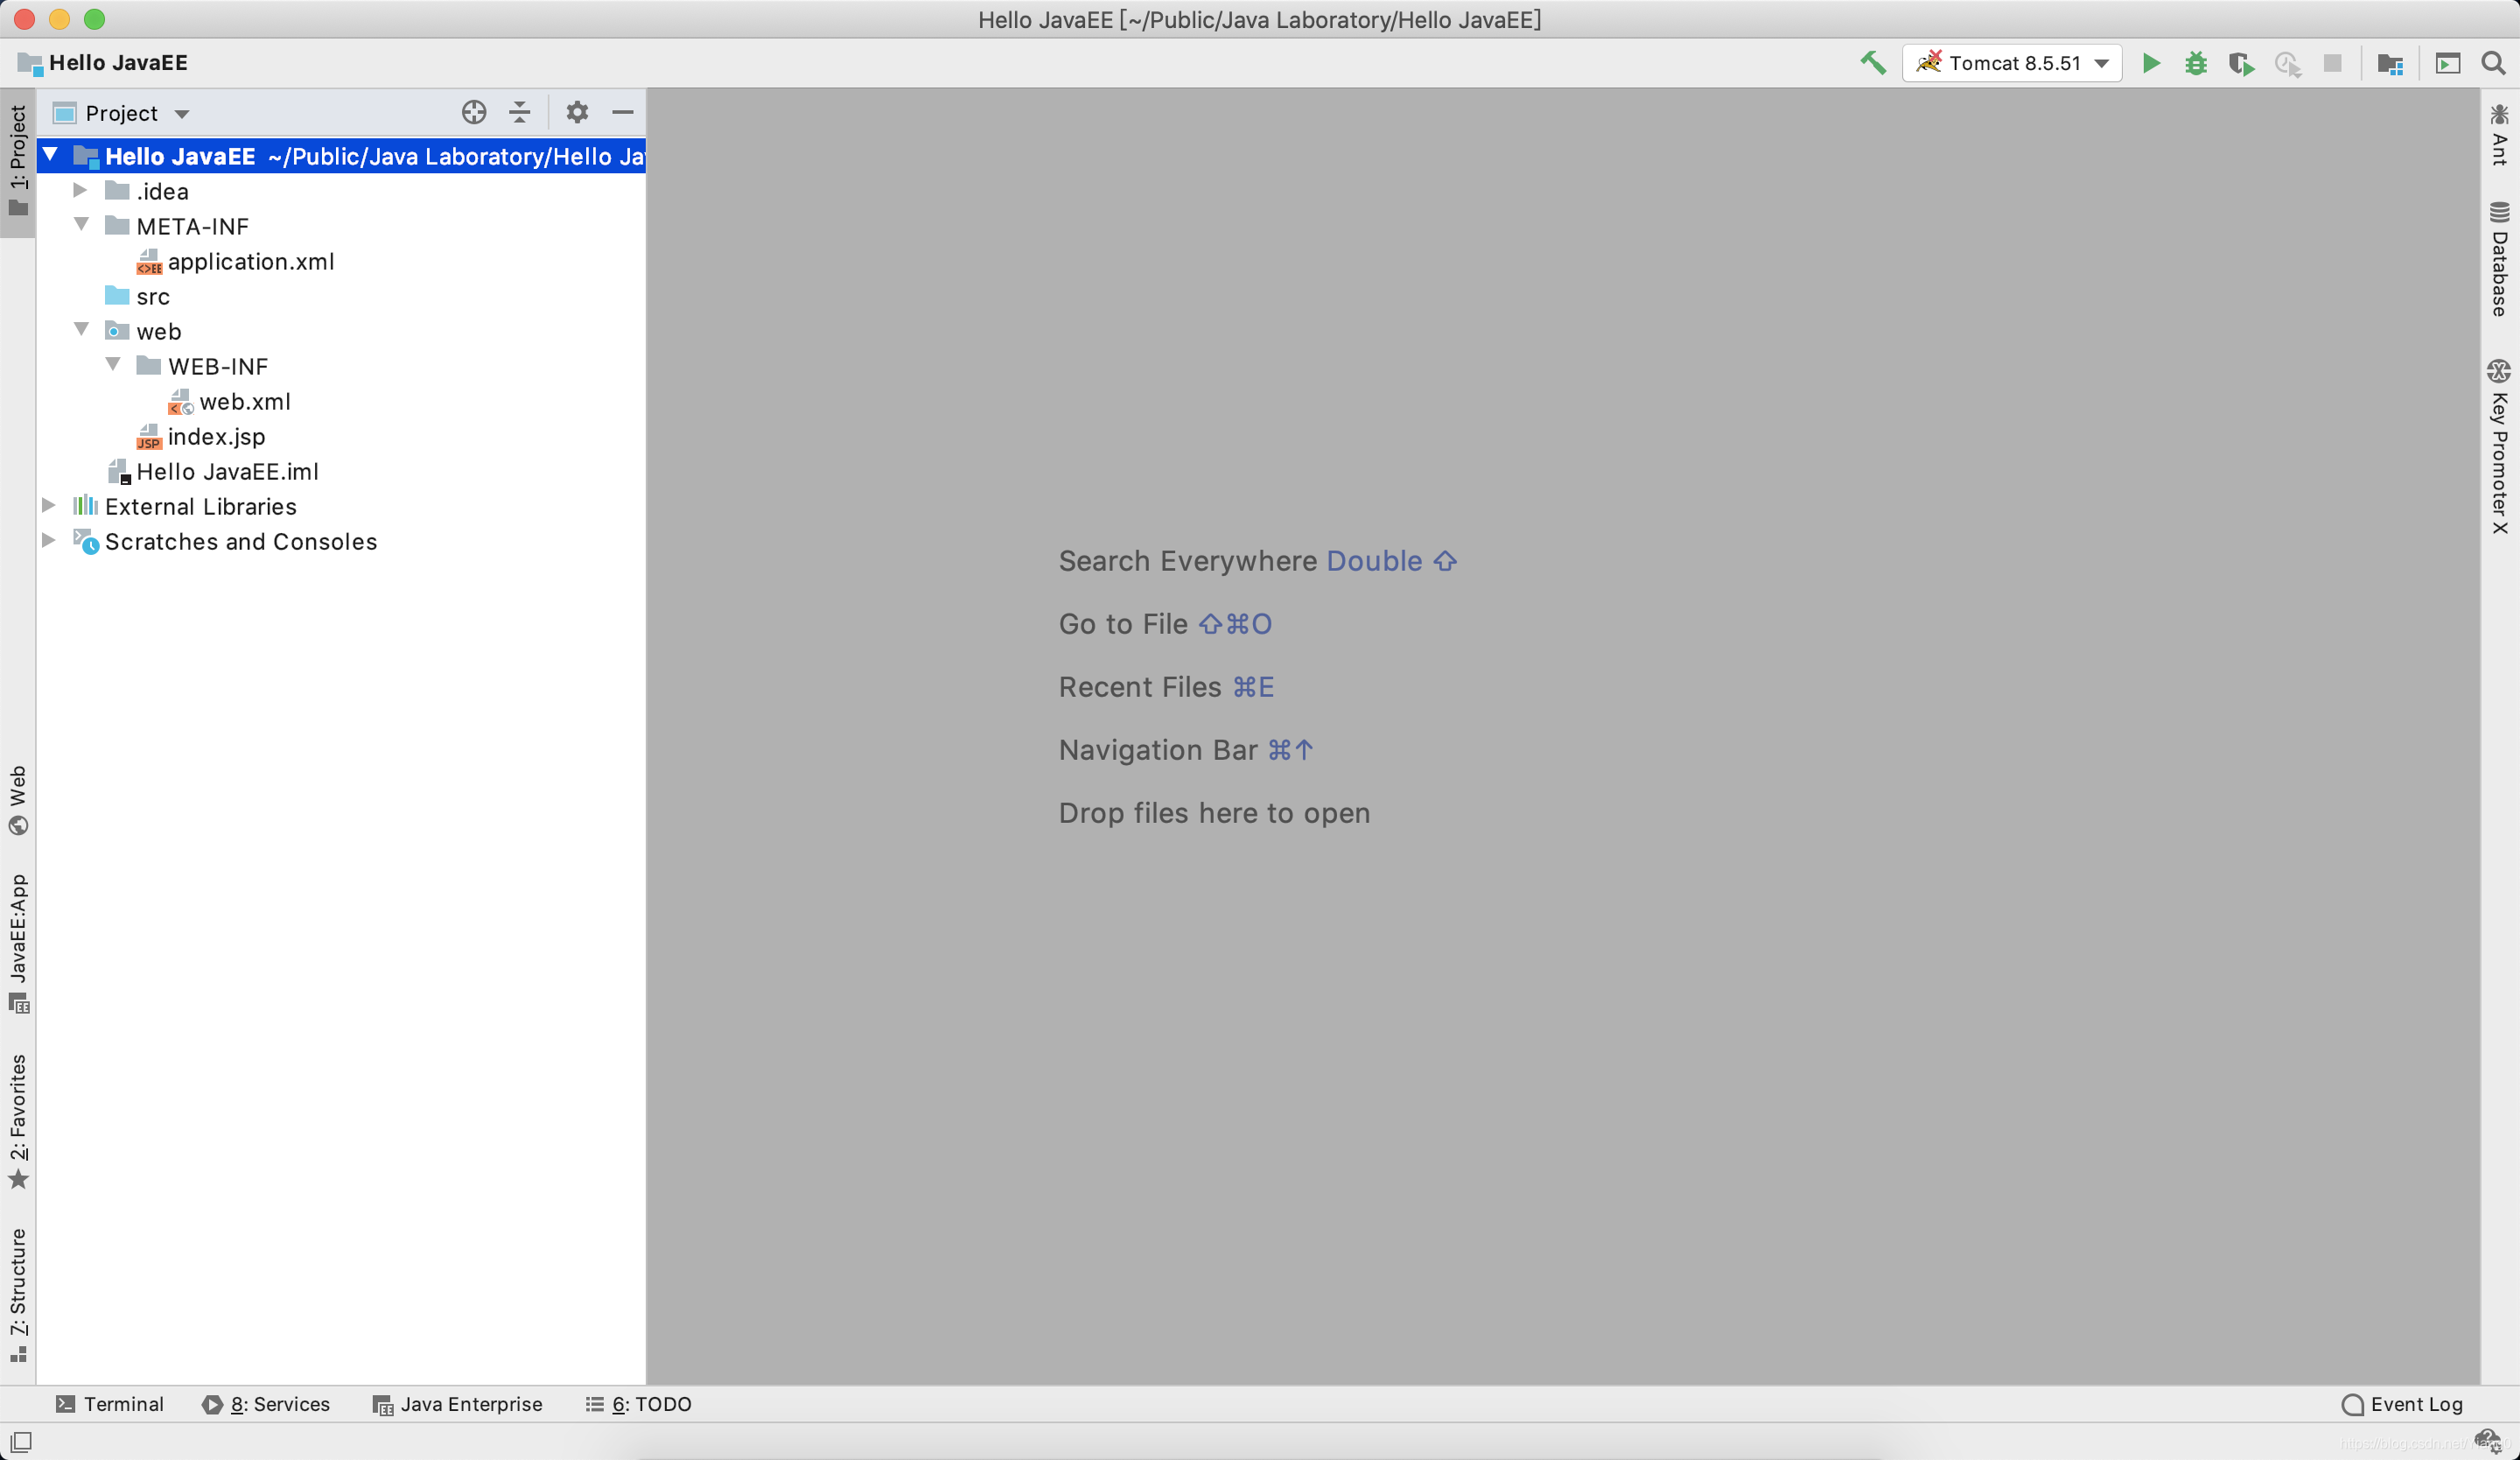Expand Scratches and Consoles node
Screen dimensions: 2520x1460
pyautogui.click(x=48, y=540)
